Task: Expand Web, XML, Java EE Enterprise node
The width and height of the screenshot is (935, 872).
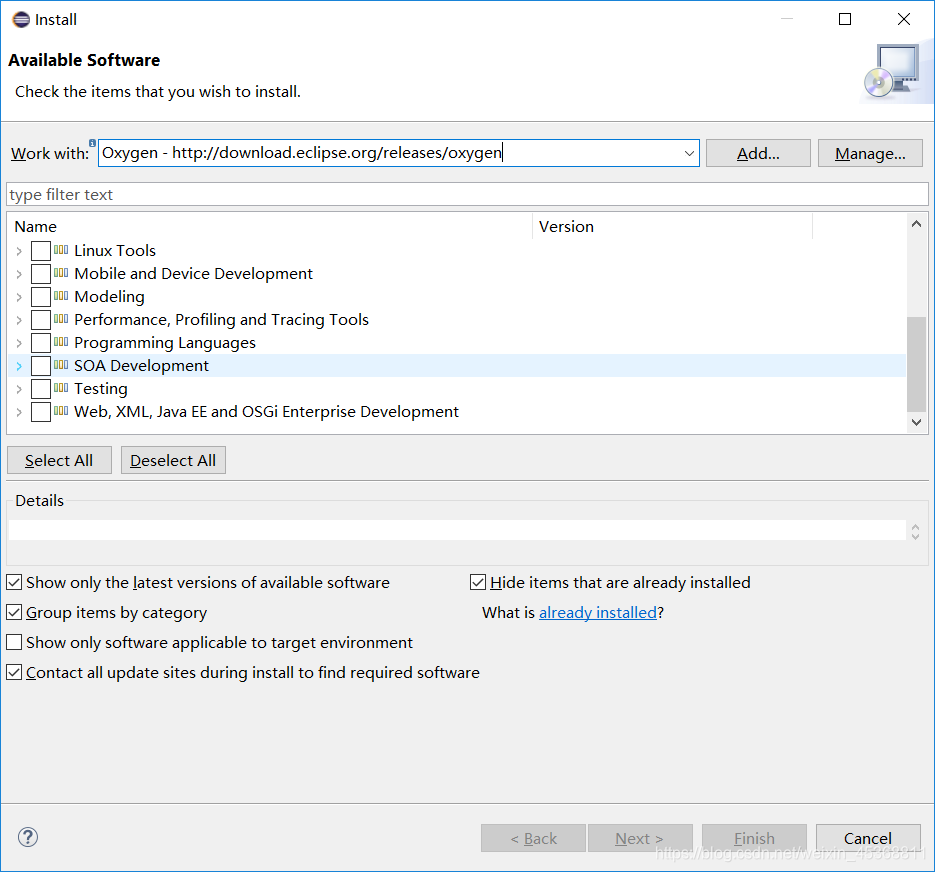Action: (x=19, y=412)
